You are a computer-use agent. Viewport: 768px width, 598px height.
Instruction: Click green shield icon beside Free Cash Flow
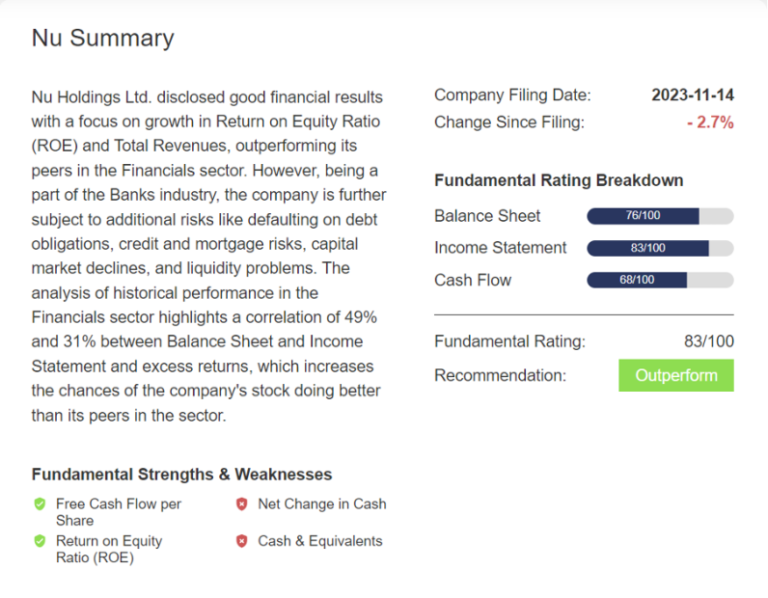tap(40, 505)
